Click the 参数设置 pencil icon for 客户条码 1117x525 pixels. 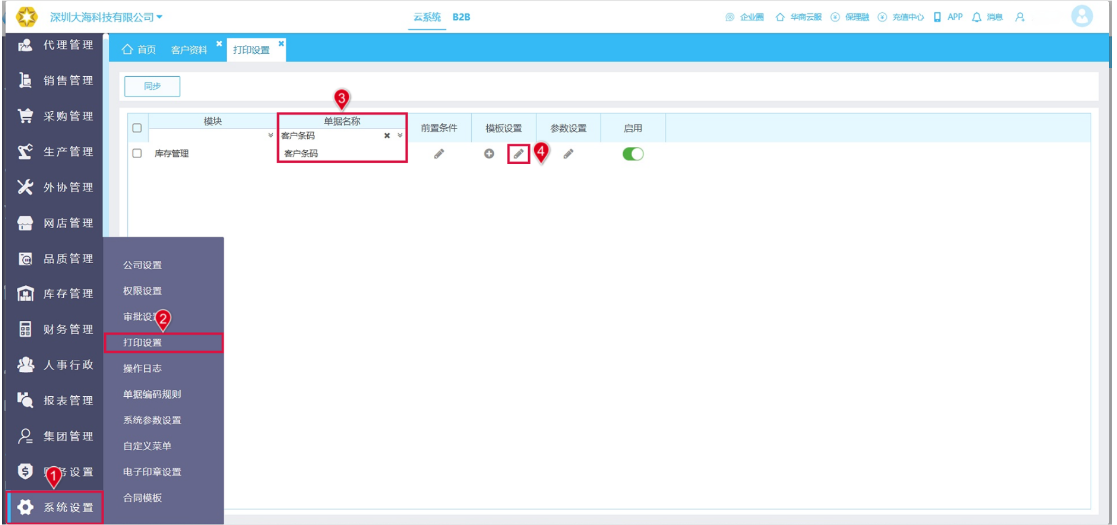click(568, 153)
